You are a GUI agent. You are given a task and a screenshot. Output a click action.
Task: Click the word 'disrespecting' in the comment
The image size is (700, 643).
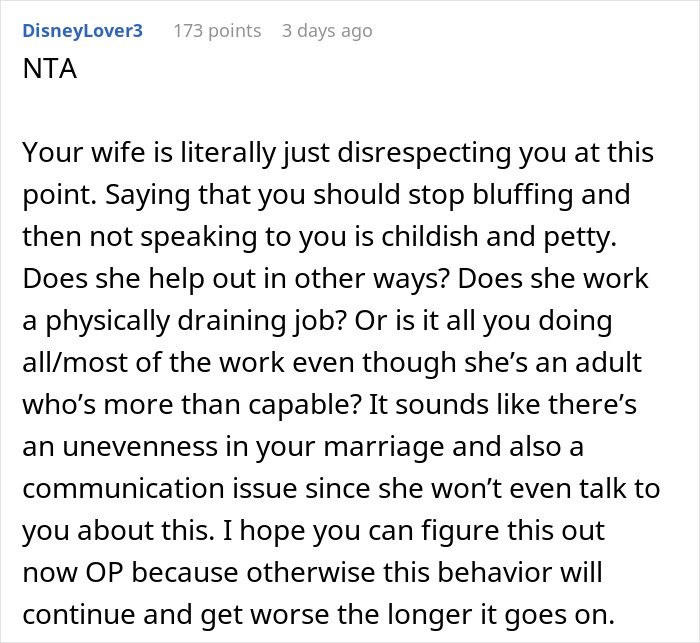(x=424, y=153)
